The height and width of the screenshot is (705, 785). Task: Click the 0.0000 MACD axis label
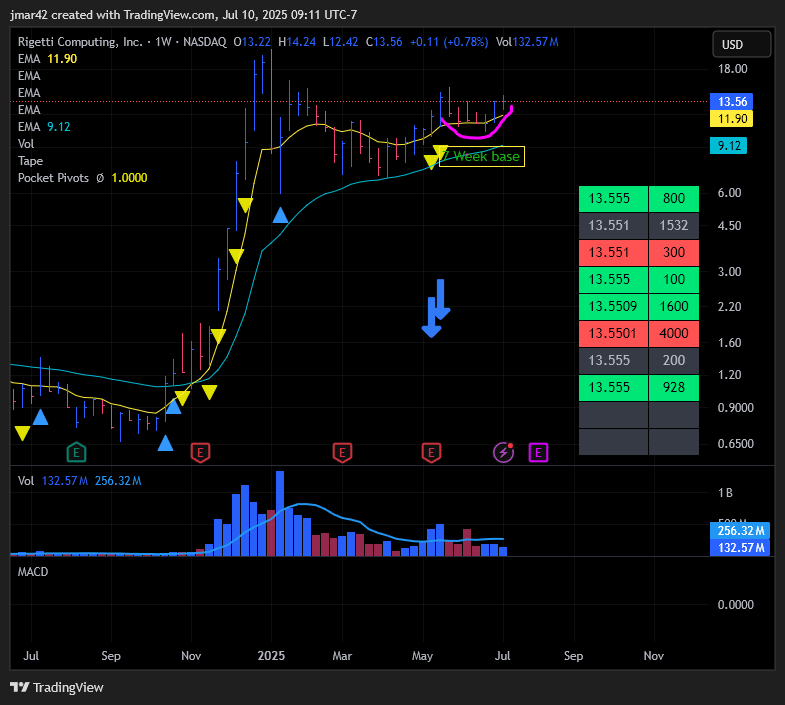click(x=735, y=605)
